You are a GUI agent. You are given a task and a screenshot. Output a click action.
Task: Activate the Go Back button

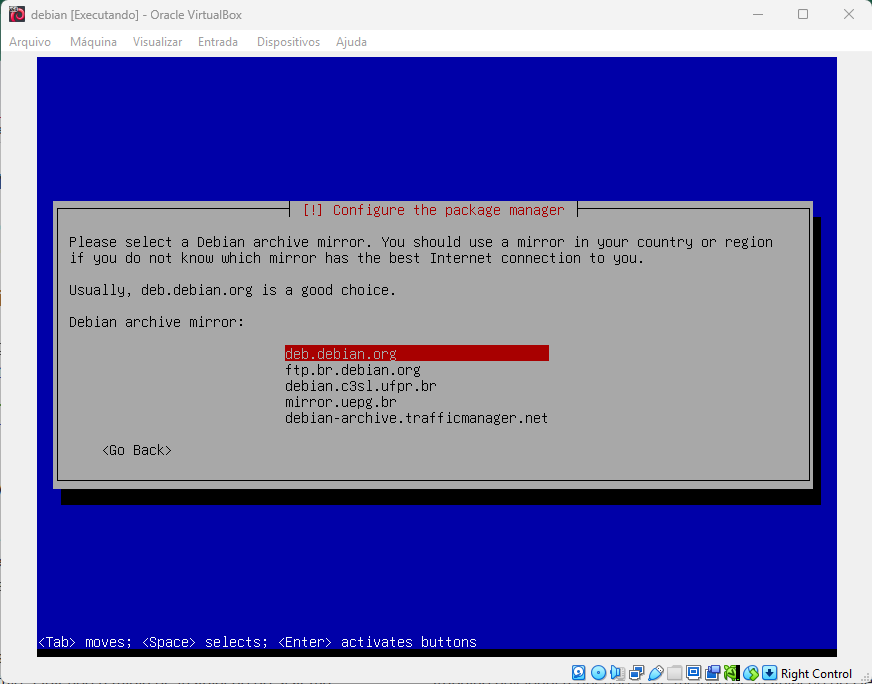coord(137,450)
